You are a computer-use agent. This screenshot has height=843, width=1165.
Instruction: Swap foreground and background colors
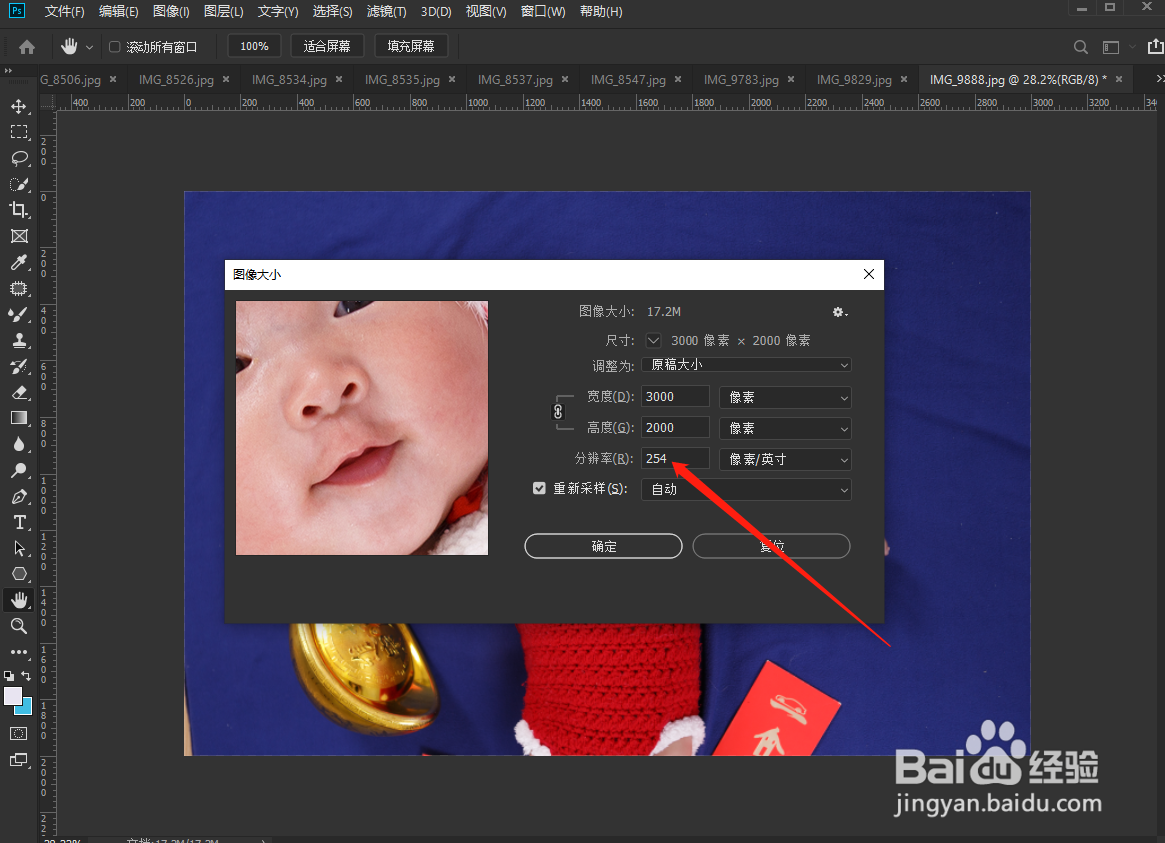point(26,676)
